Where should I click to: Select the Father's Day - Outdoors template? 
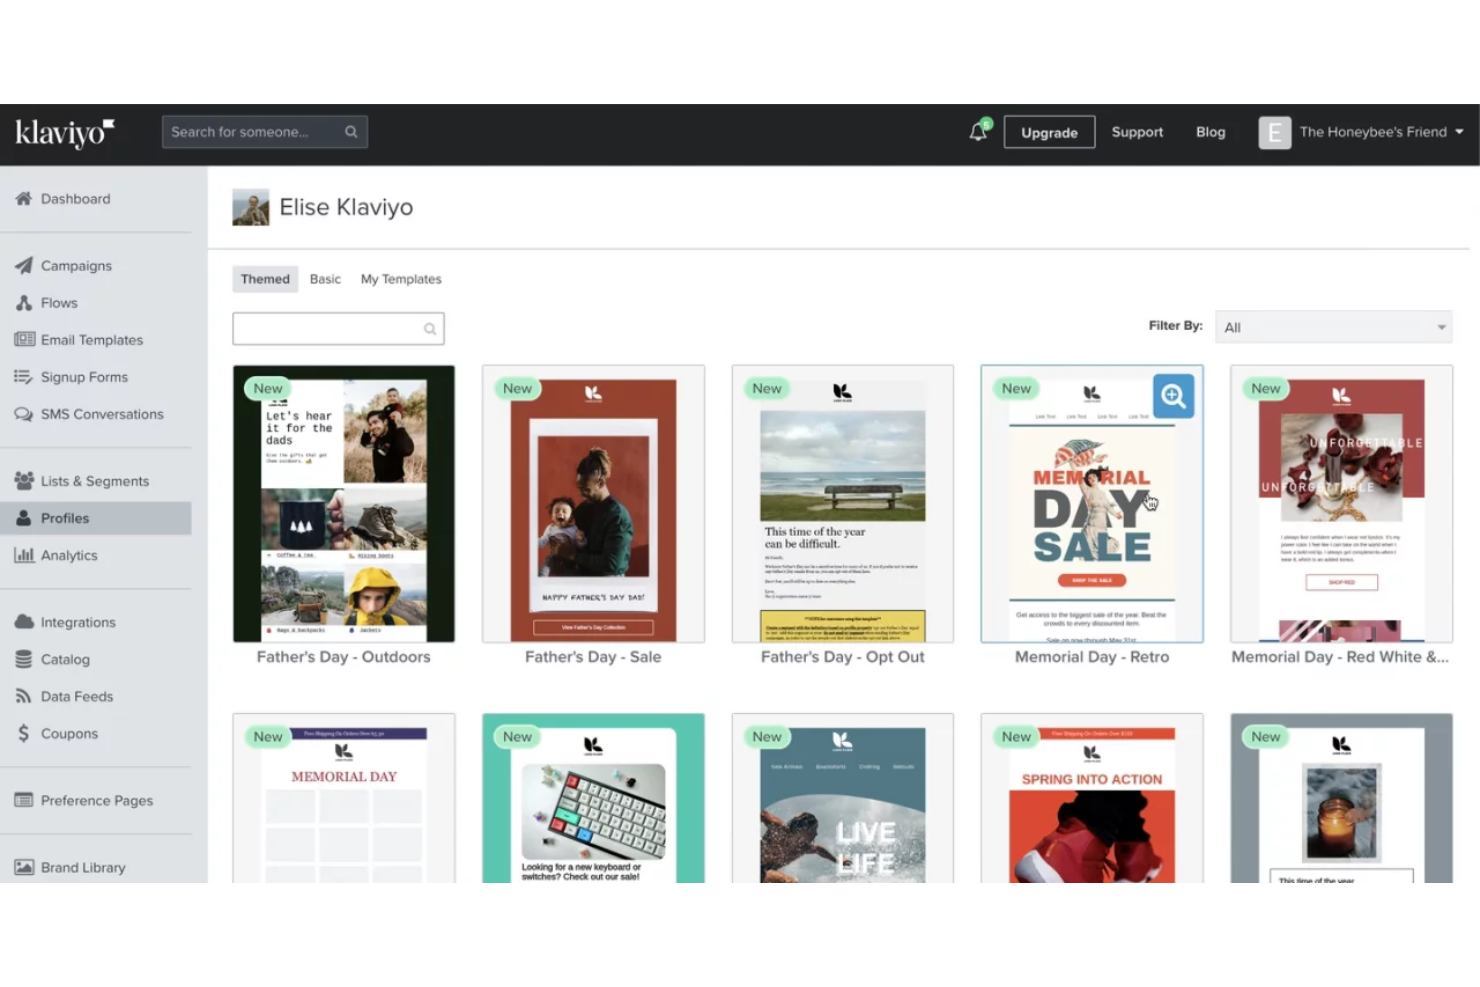[x=343, y=503]
